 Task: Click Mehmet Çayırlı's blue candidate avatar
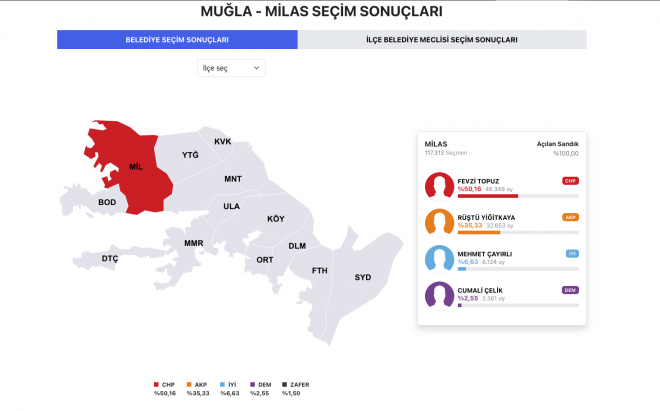(x=439, y=258)
